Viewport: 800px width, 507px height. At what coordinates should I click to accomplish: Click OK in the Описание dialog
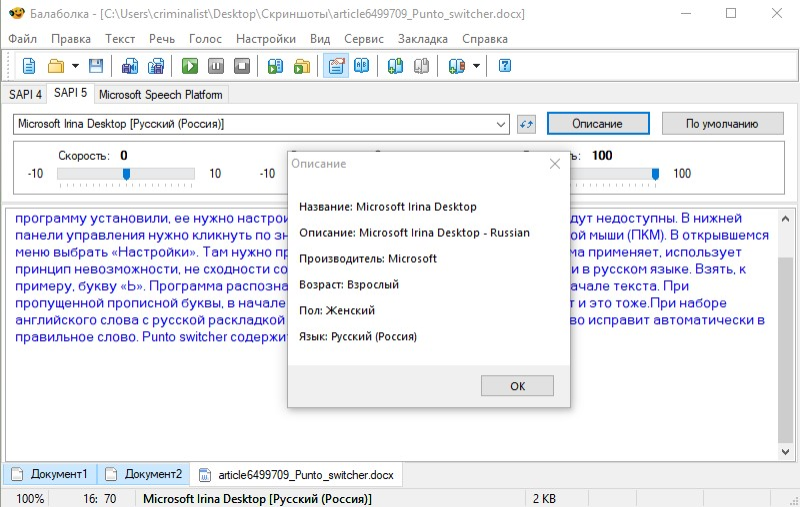point(517,386)
